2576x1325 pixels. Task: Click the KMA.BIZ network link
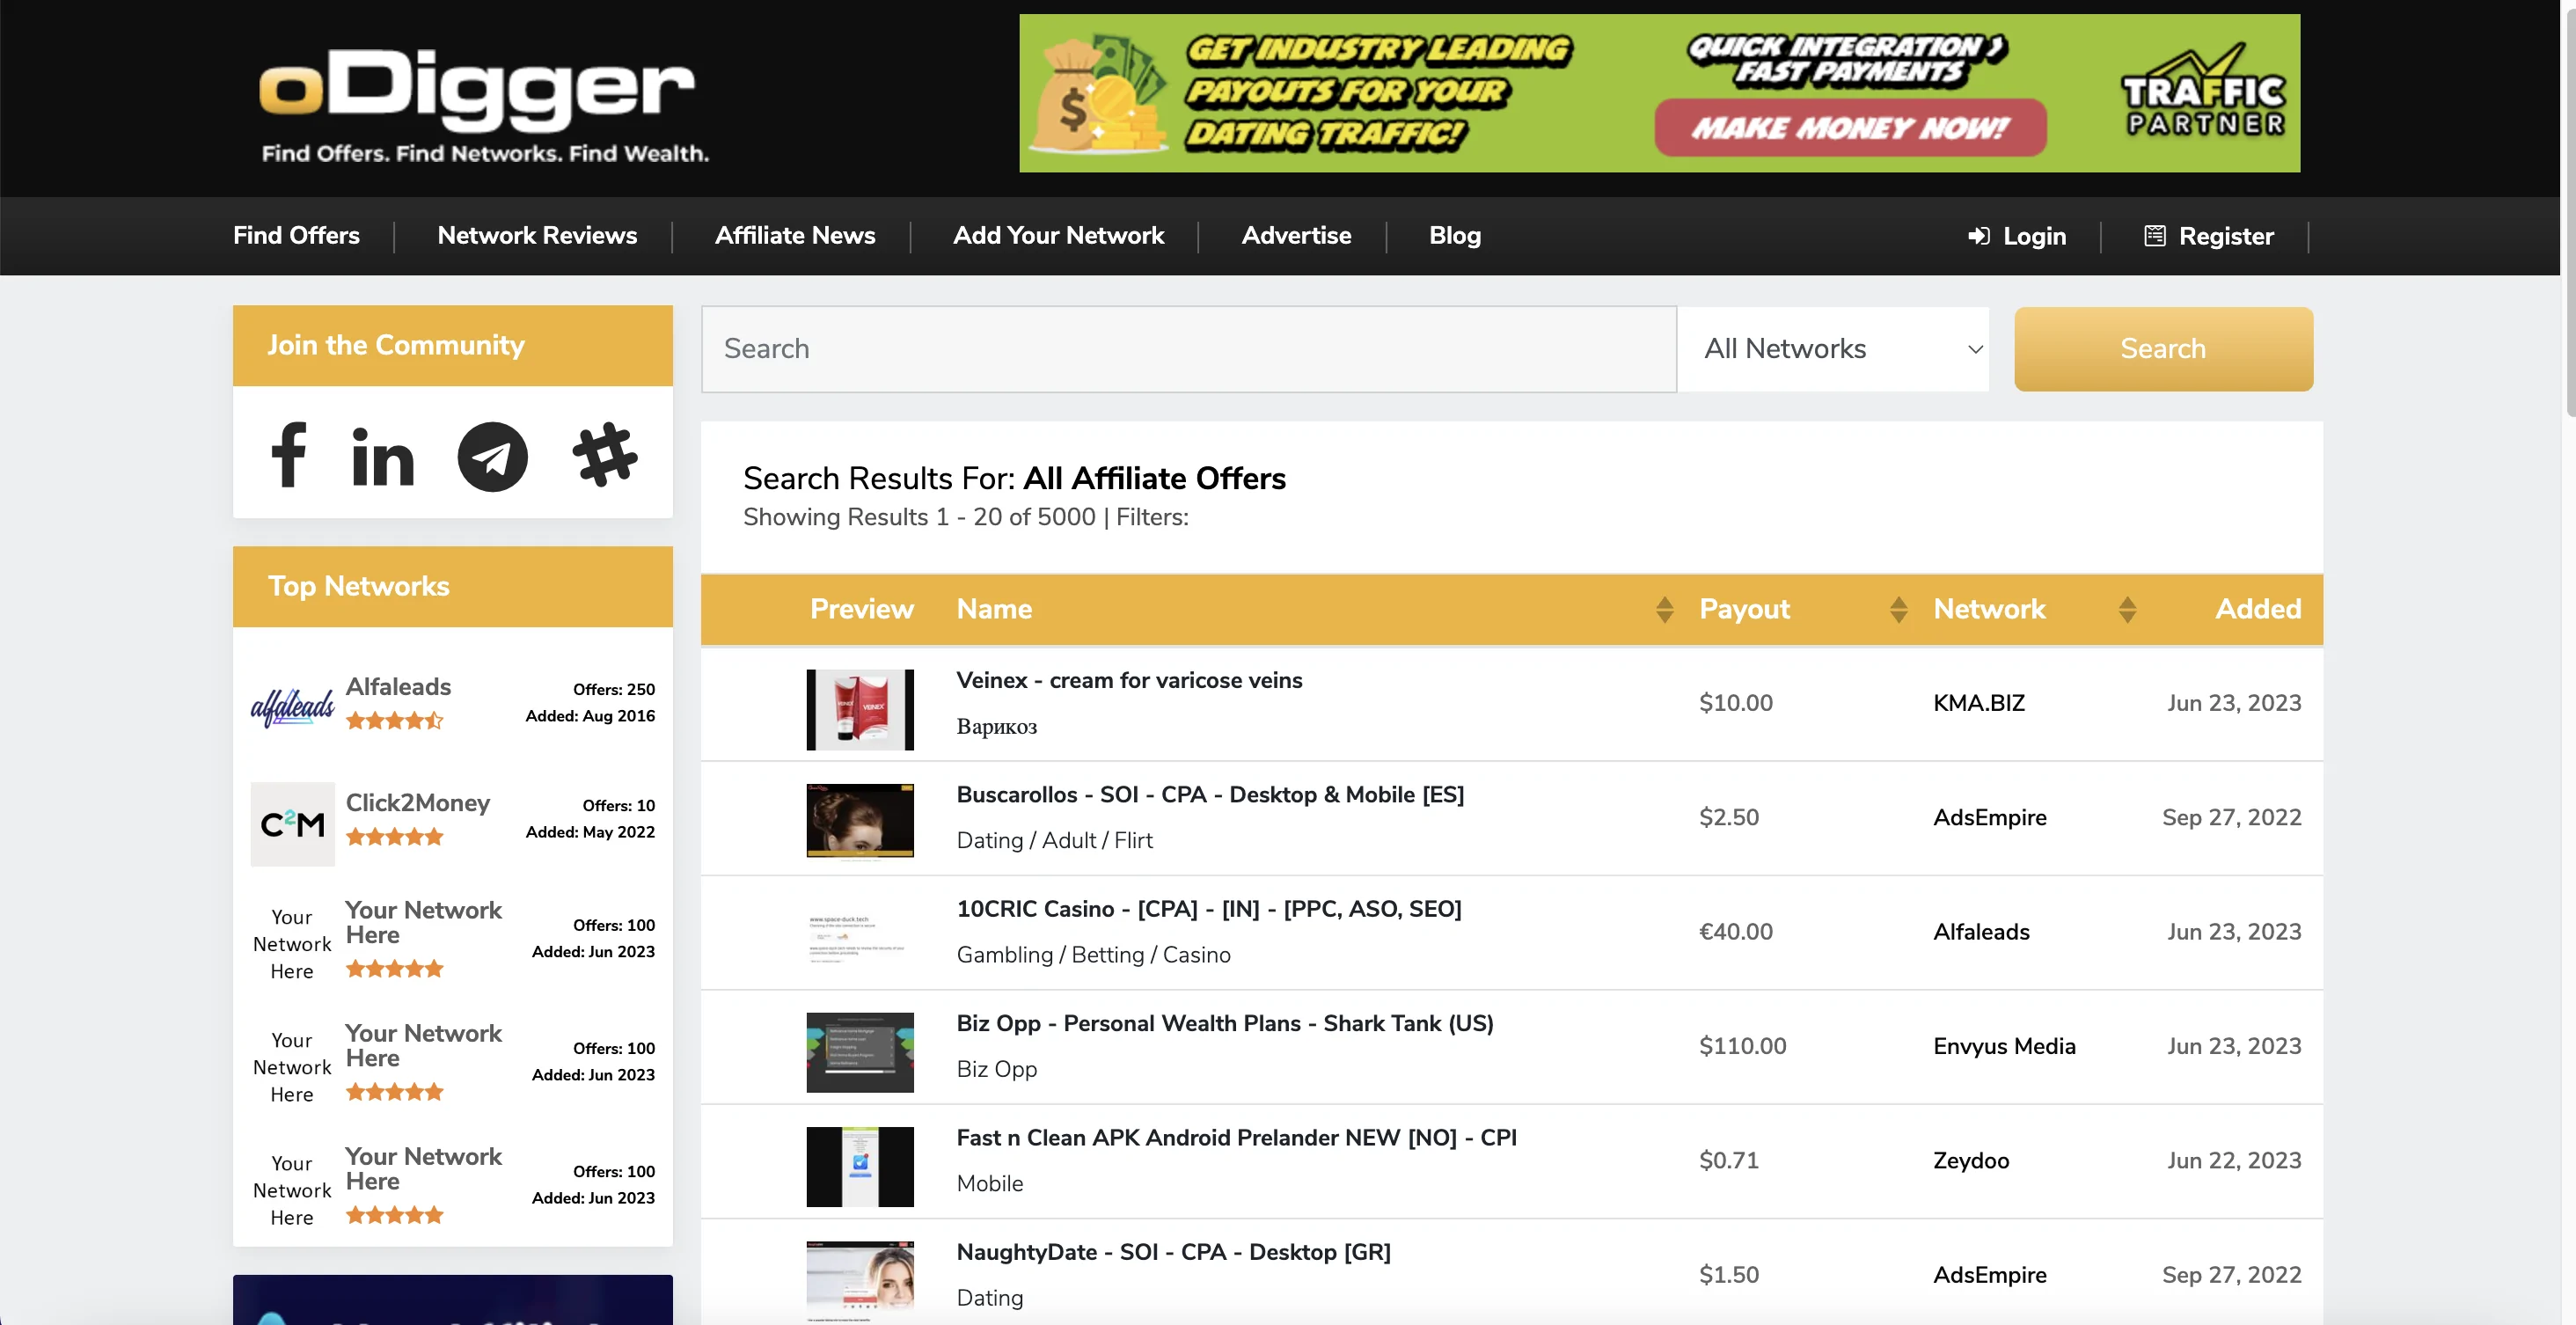click(1979, 703)
